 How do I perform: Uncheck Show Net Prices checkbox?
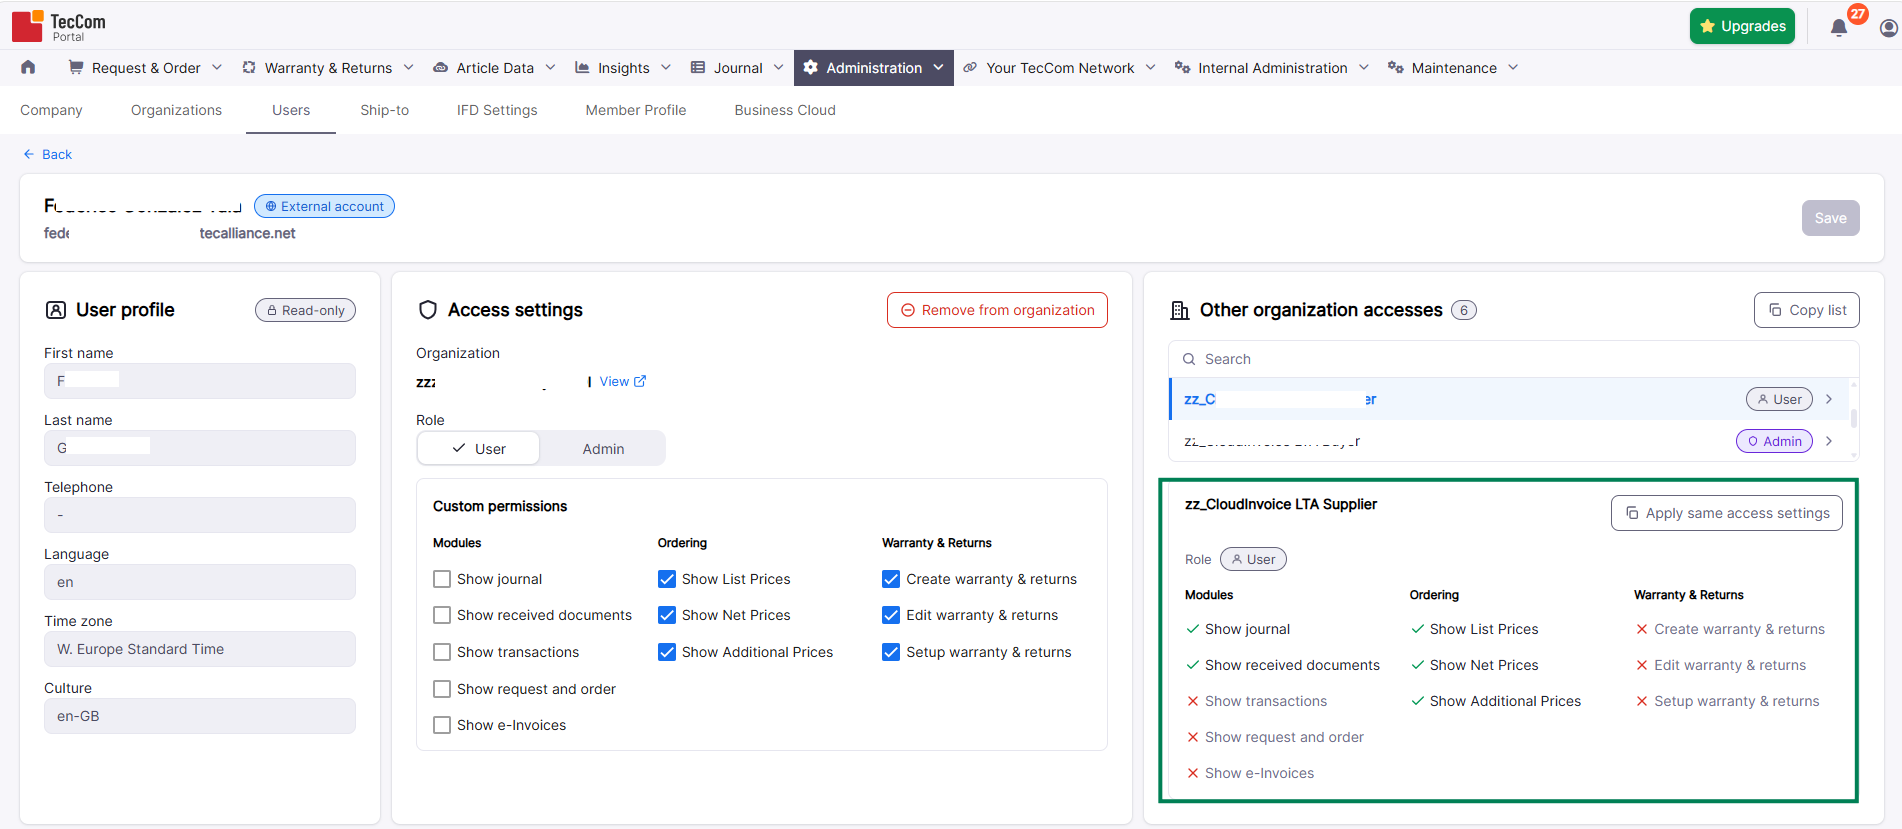(667, 615)
